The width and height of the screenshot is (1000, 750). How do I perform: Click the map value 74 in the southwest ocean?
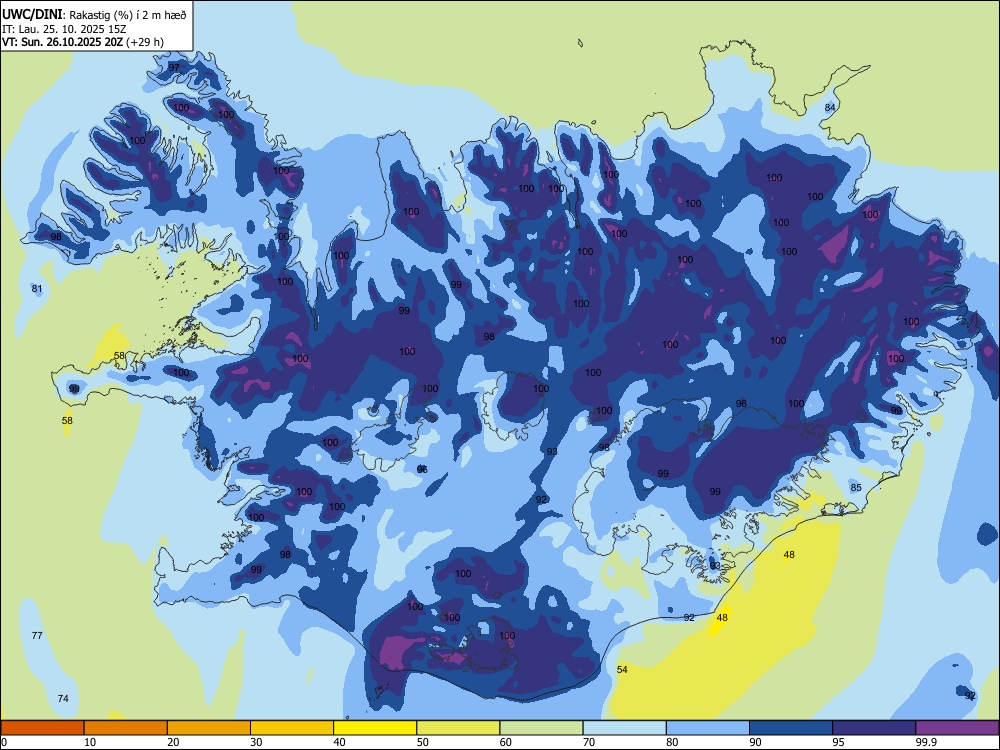tap(62, 698)
